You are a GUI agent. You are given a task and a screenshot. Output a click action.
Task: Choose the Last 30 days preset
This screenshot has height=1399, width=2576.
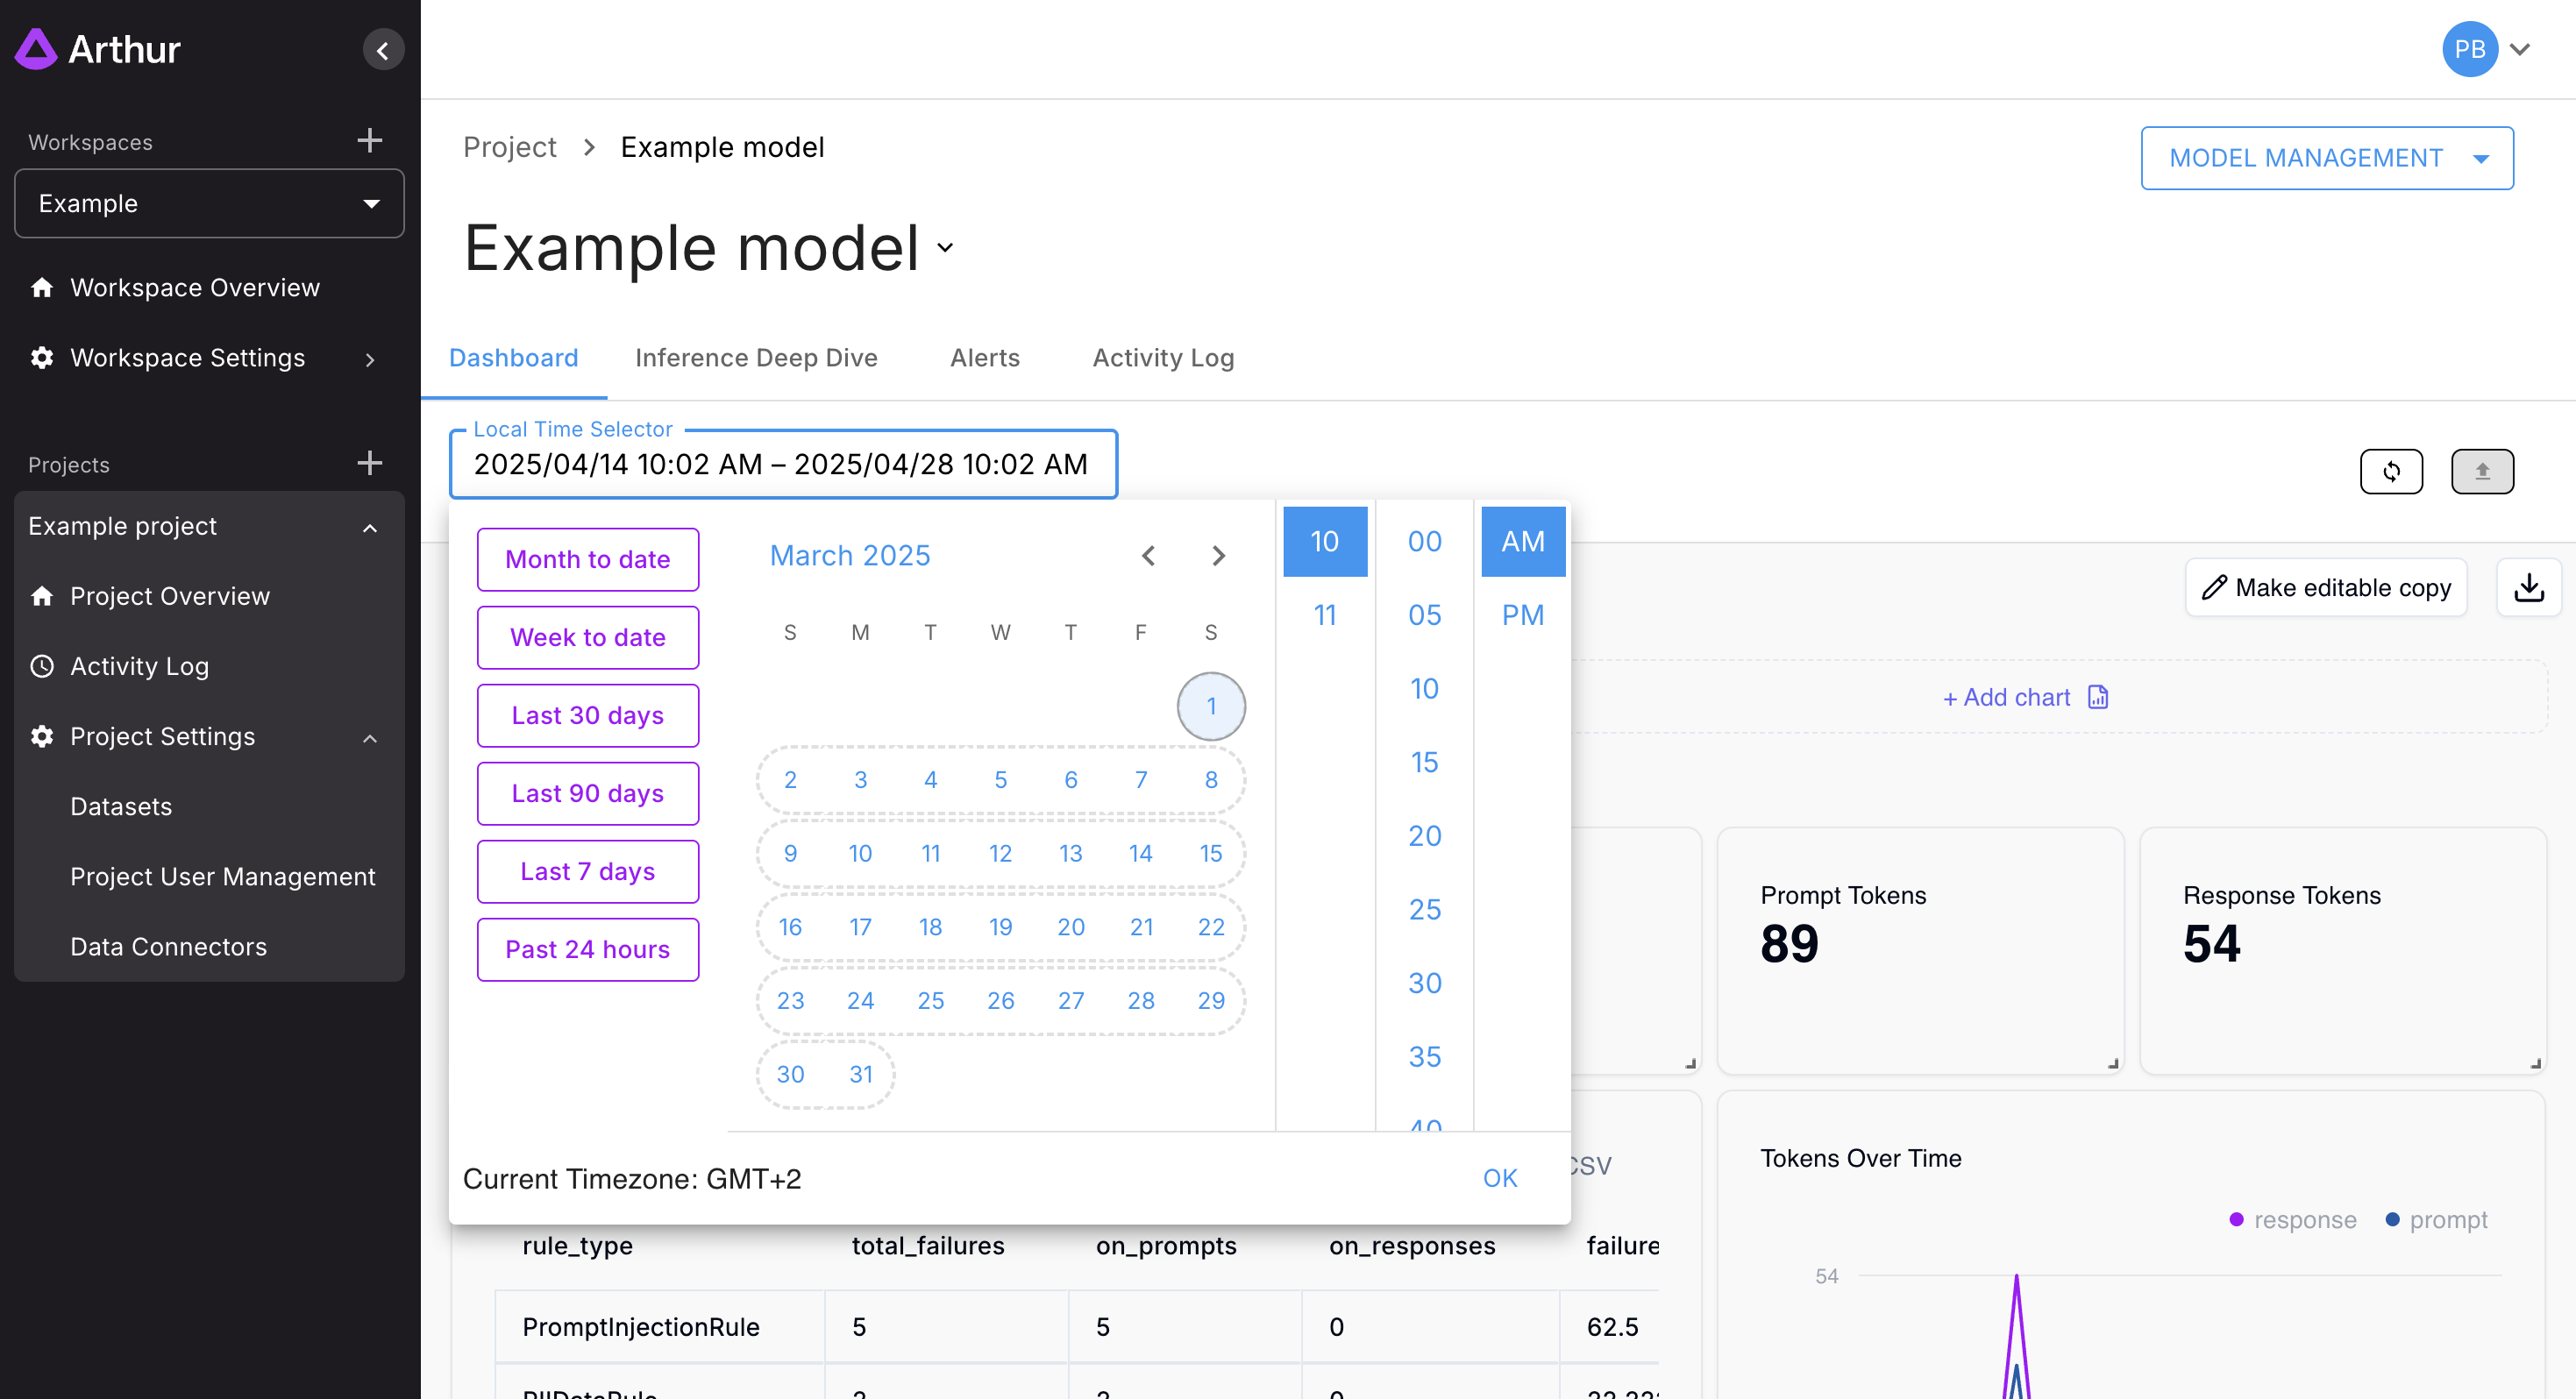587,715
